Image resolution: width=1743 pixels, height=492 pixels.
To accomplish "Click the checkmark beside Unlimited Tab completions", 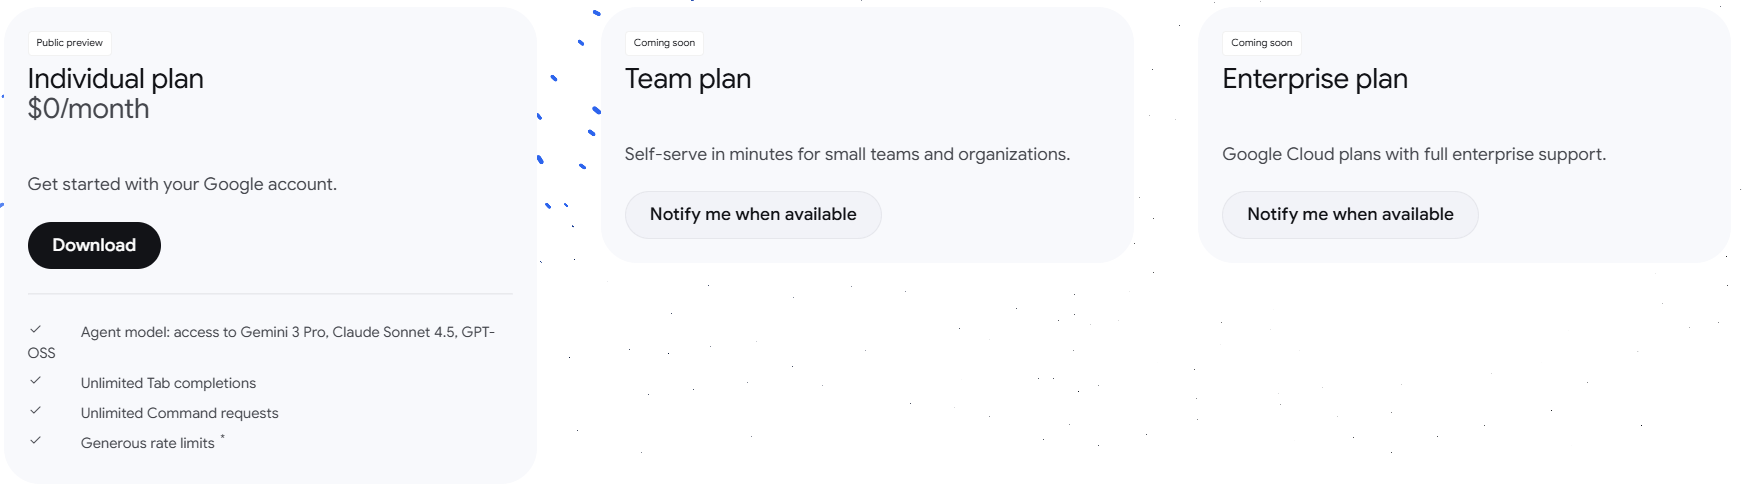I will 36,380.
